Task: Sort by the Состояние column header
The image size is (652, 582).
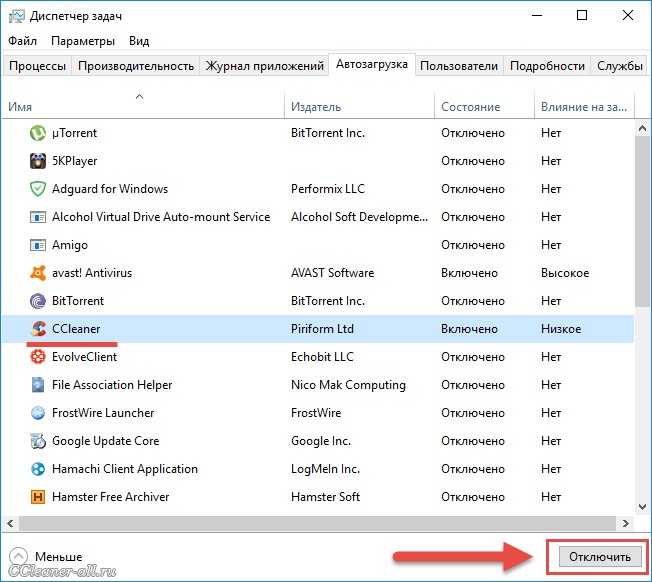Action: point(470,107)
